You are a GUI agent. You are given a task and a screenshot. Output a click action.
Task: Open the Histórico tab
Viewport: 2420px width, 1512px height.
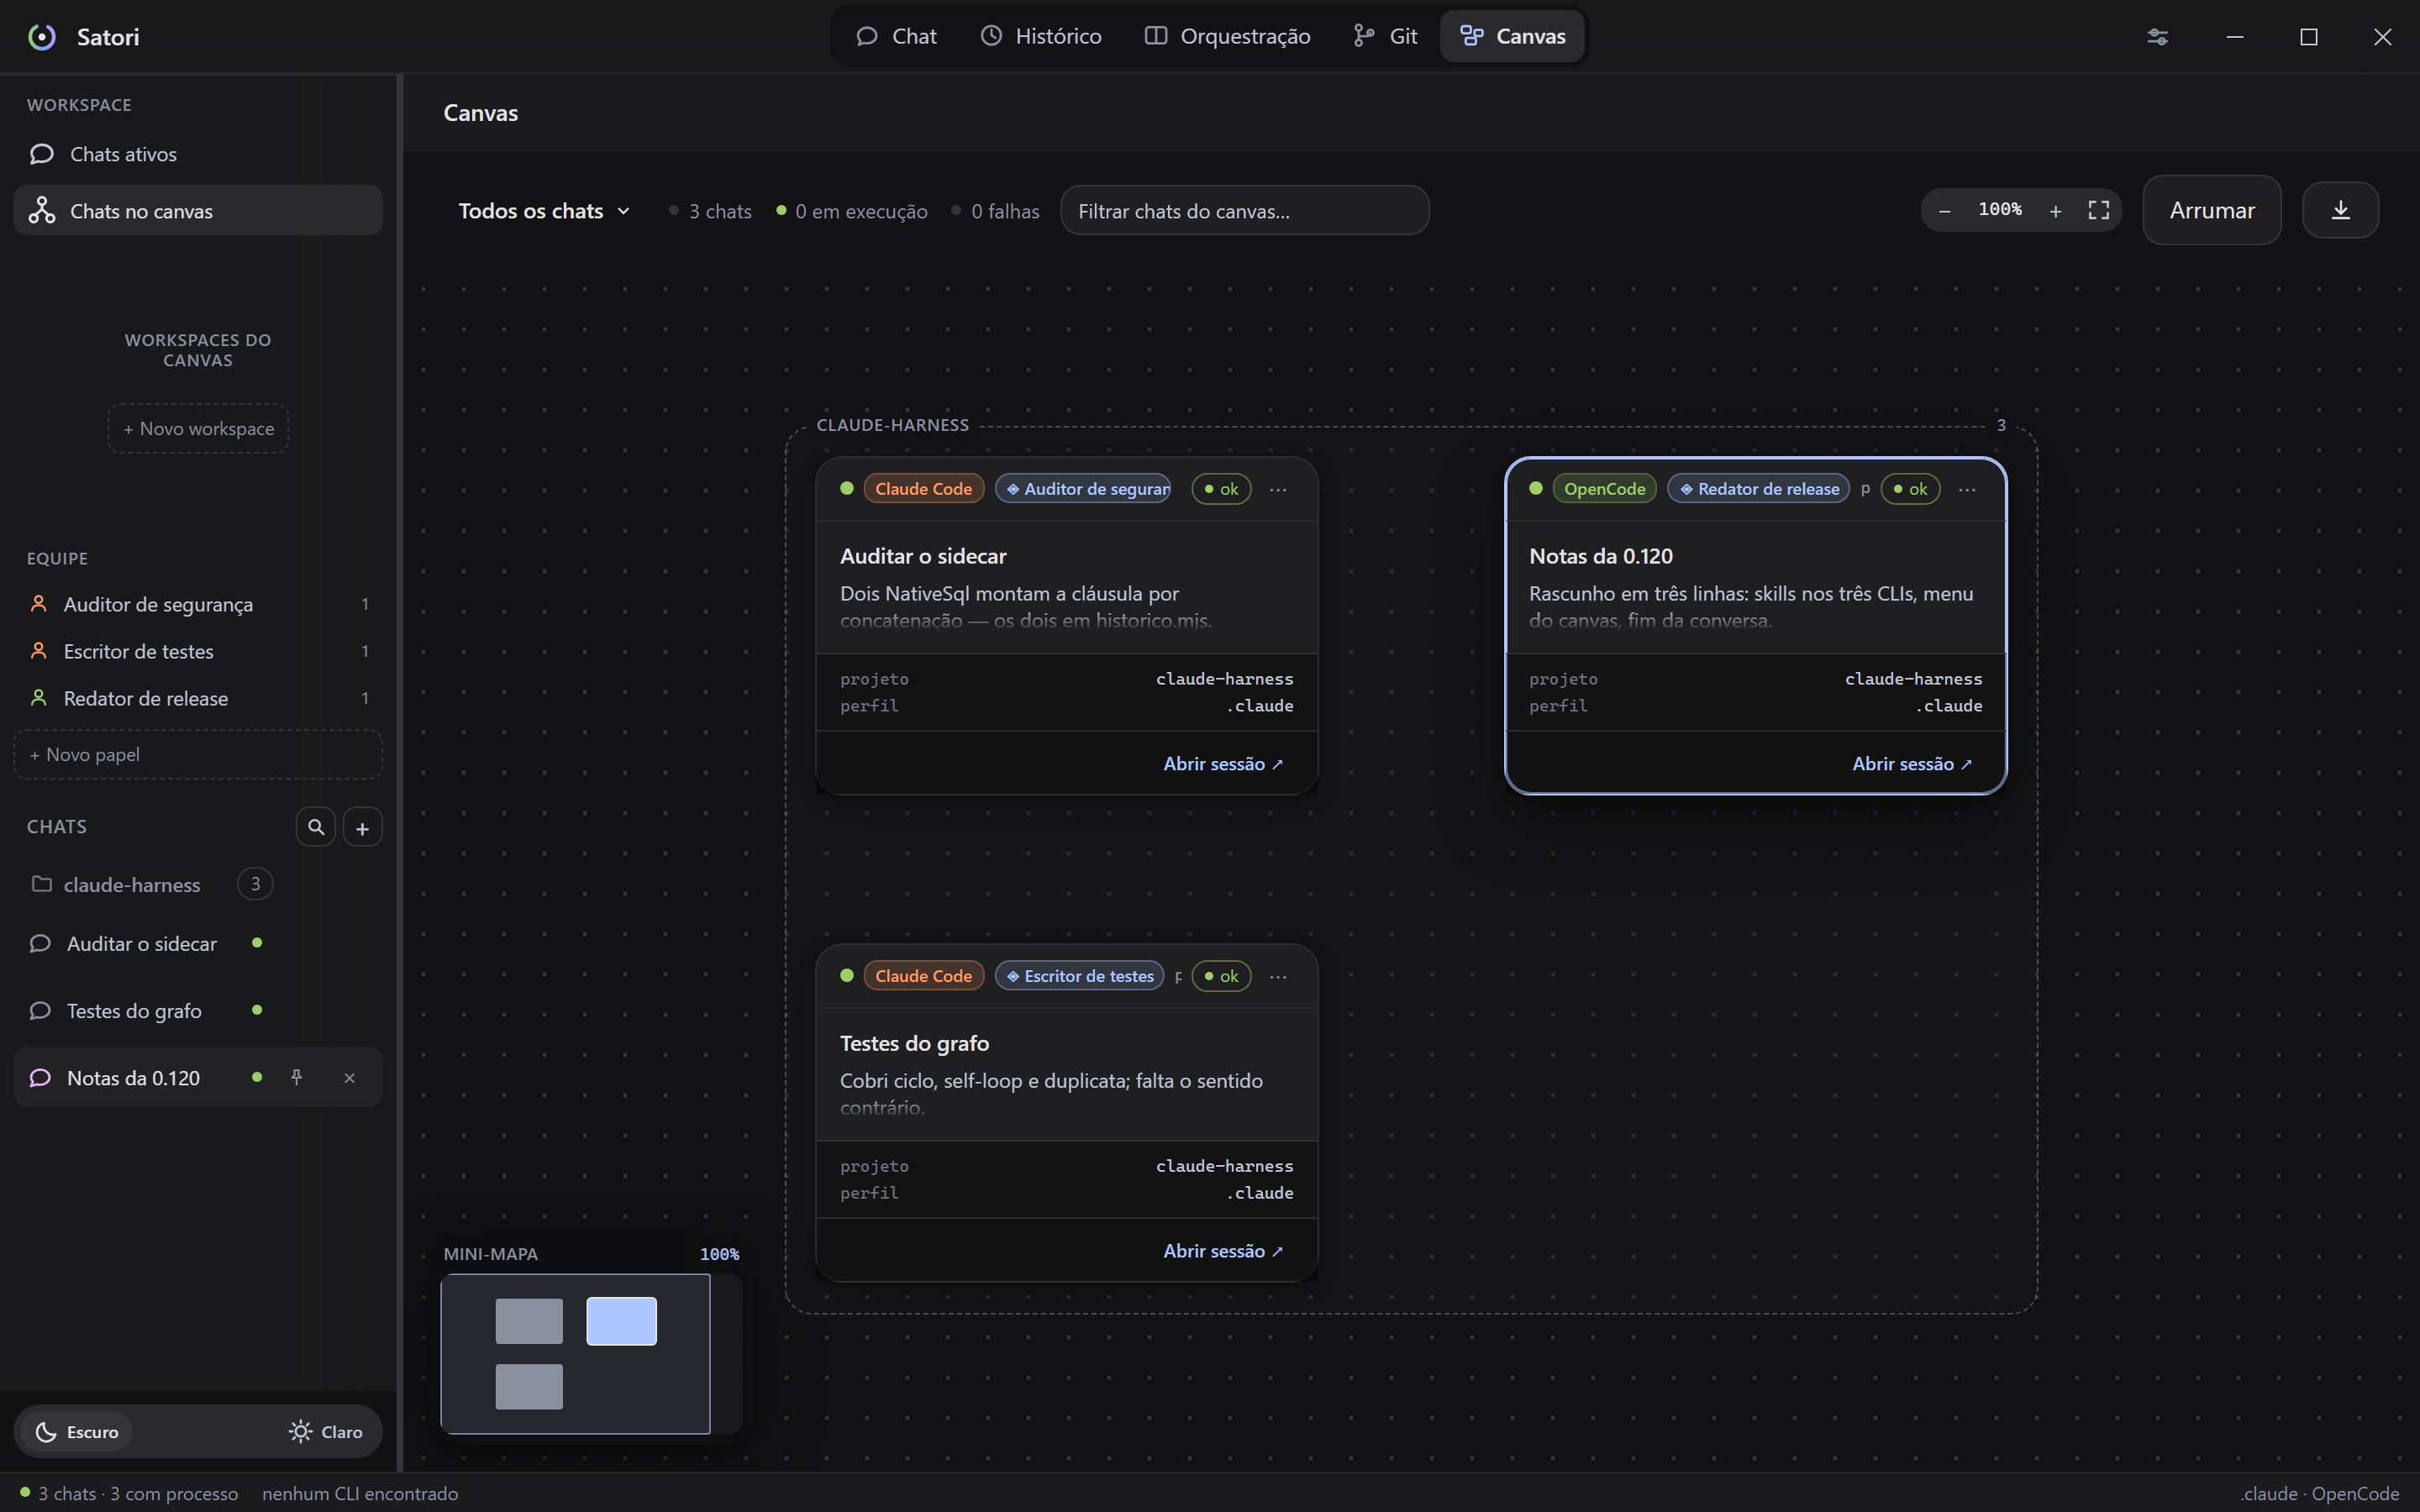[1041, 36]
